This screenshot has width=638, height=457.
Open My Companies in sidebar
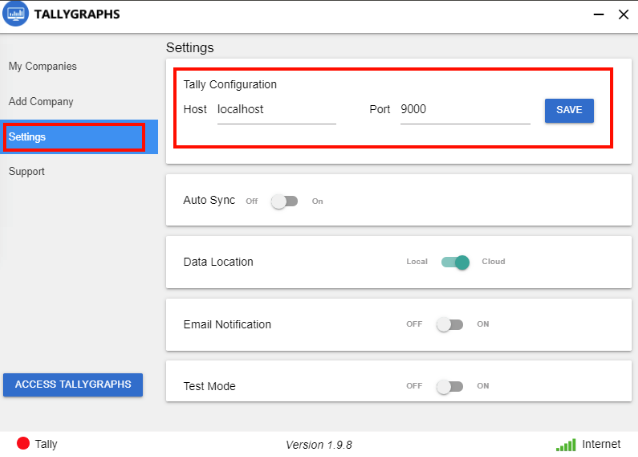(x=43, y=66)
